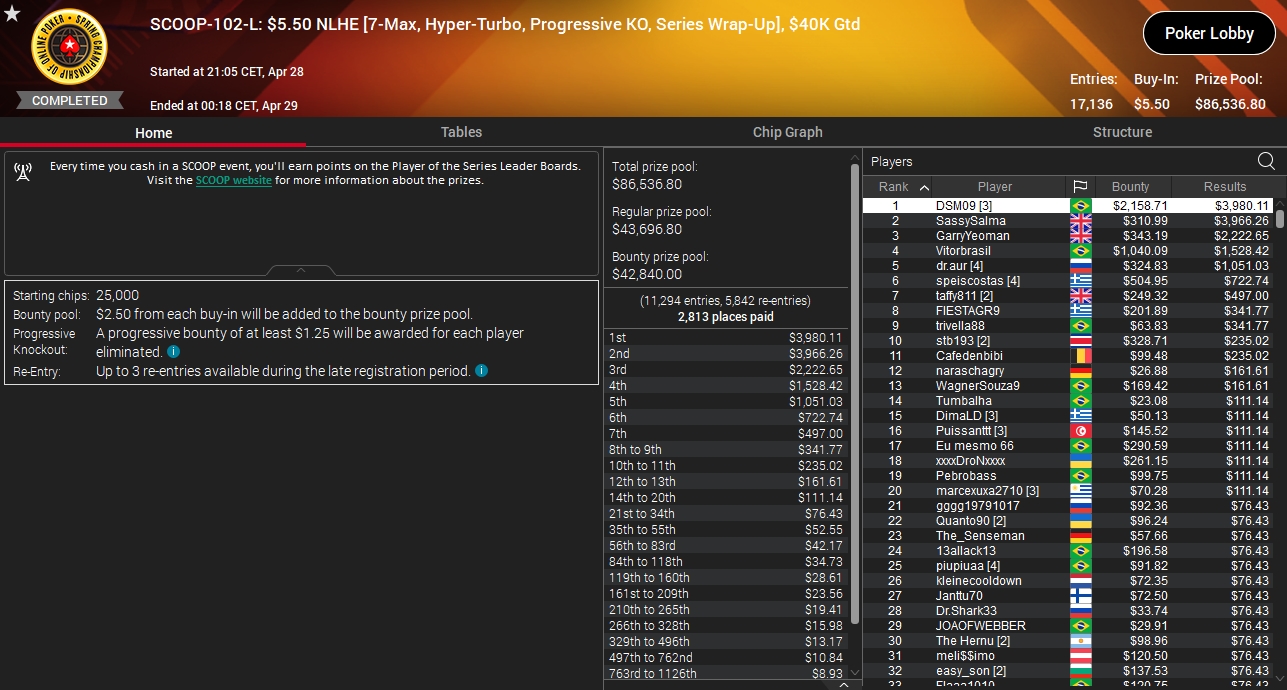Click the Rank sort arrow indicator
This screenshot has width=1287, height=690.
coord(924,187)
